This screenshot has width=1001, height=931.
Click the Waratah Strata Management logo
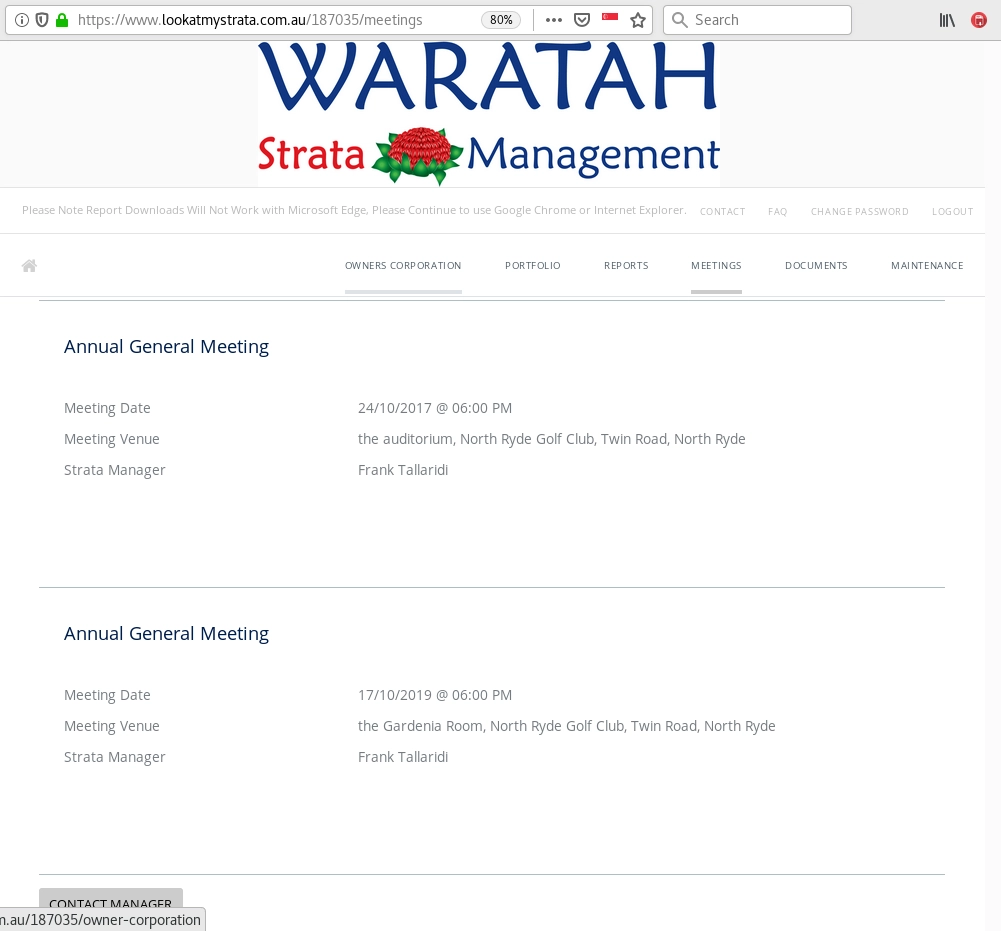(x=489, y=114)
